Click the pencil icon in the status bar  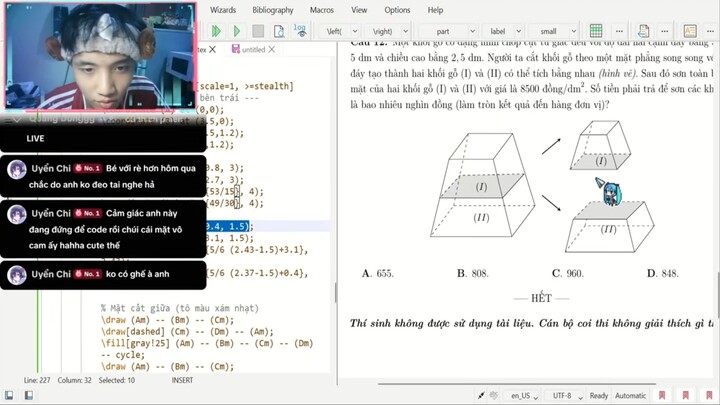[x=481, y=395]
